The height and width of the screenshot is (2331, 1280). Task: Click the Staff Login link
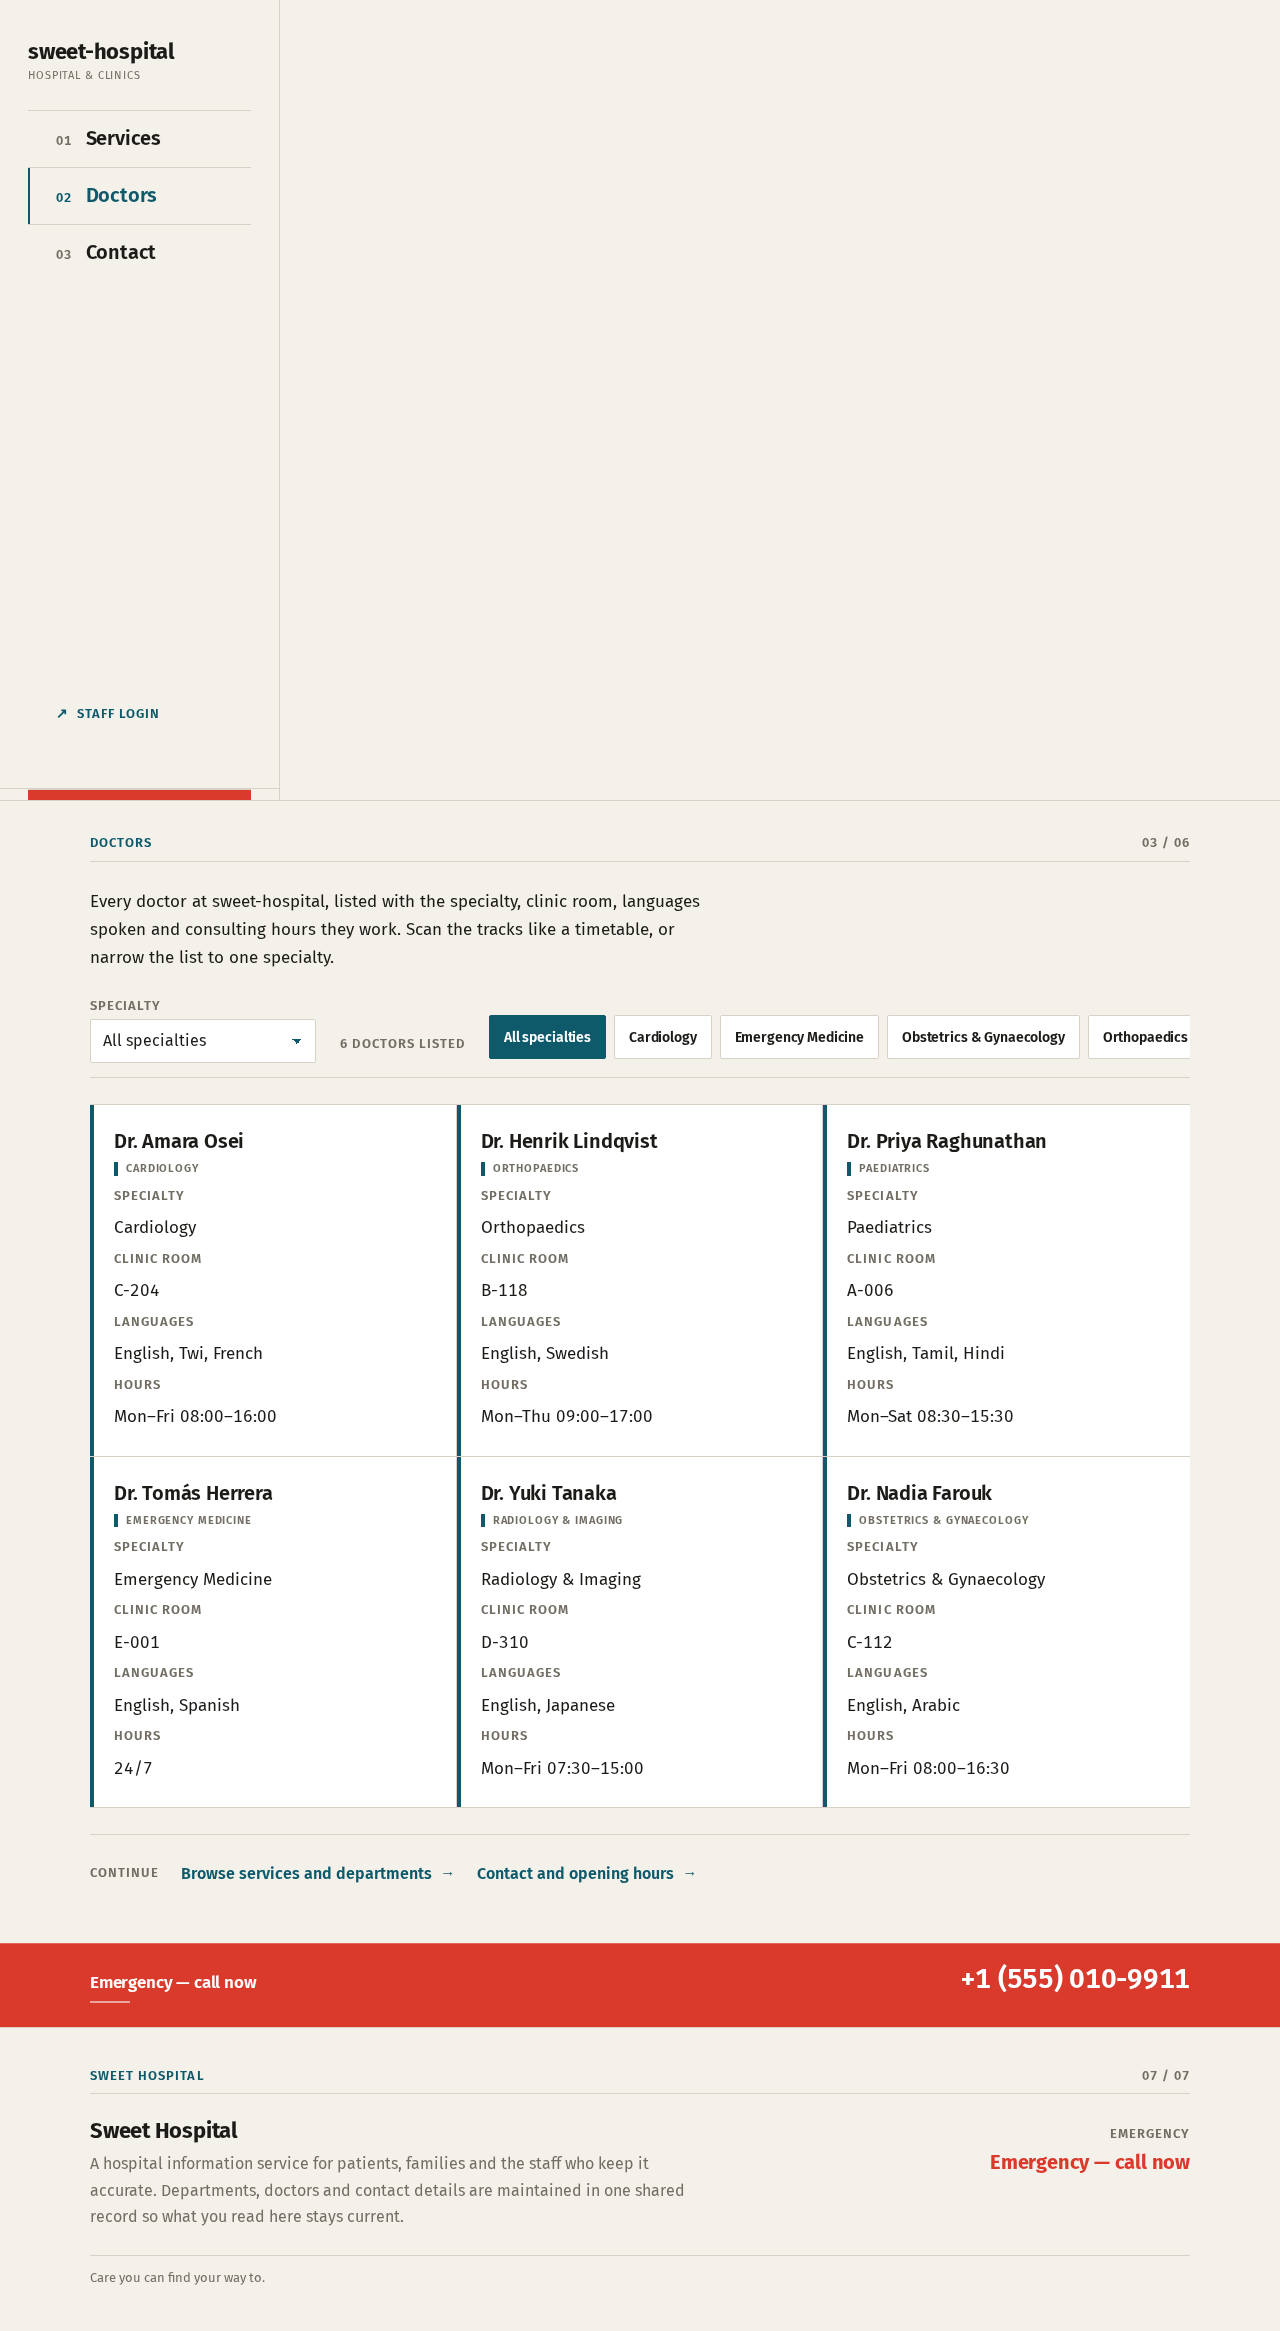coord(108,713)
